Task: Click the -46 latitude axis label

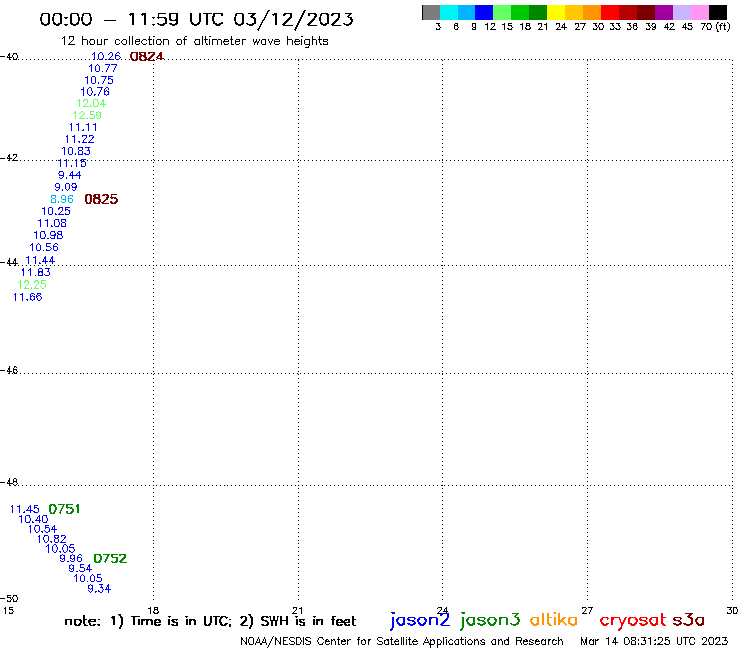Action: click(x=9, y=371)
